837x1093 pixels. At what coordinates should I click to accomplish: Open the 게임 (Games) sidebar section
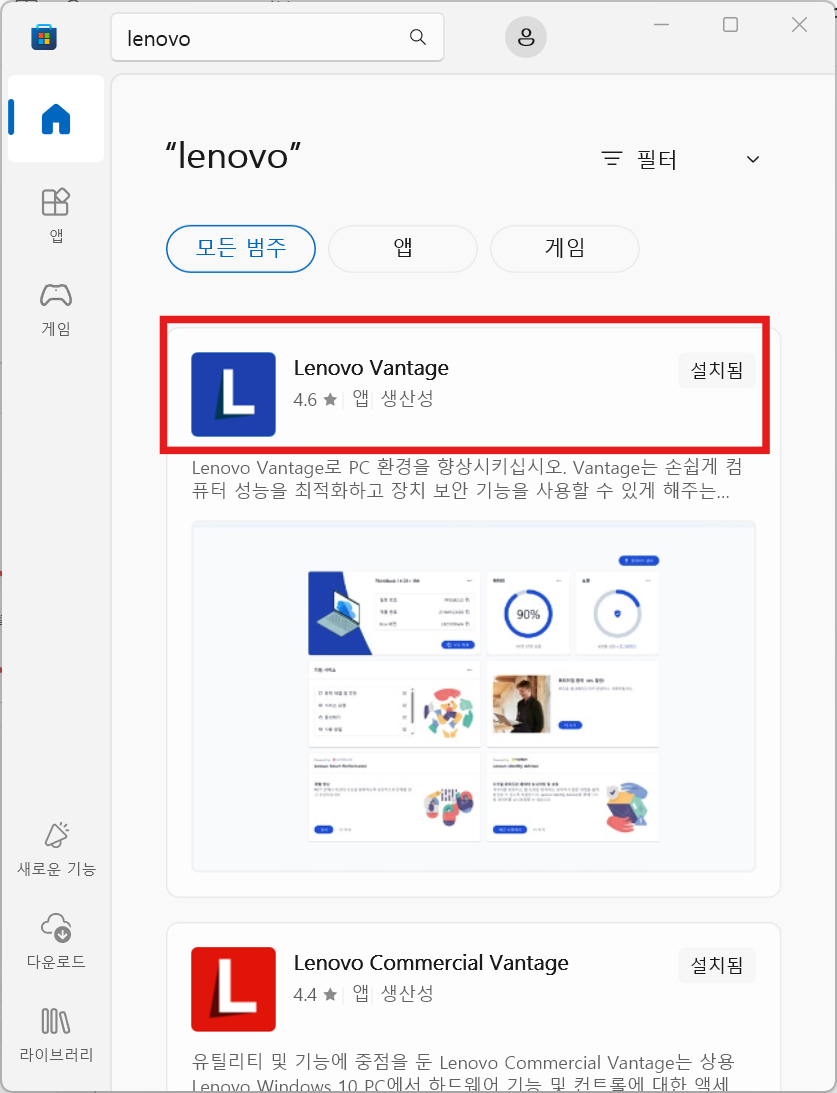coord(56,309)
